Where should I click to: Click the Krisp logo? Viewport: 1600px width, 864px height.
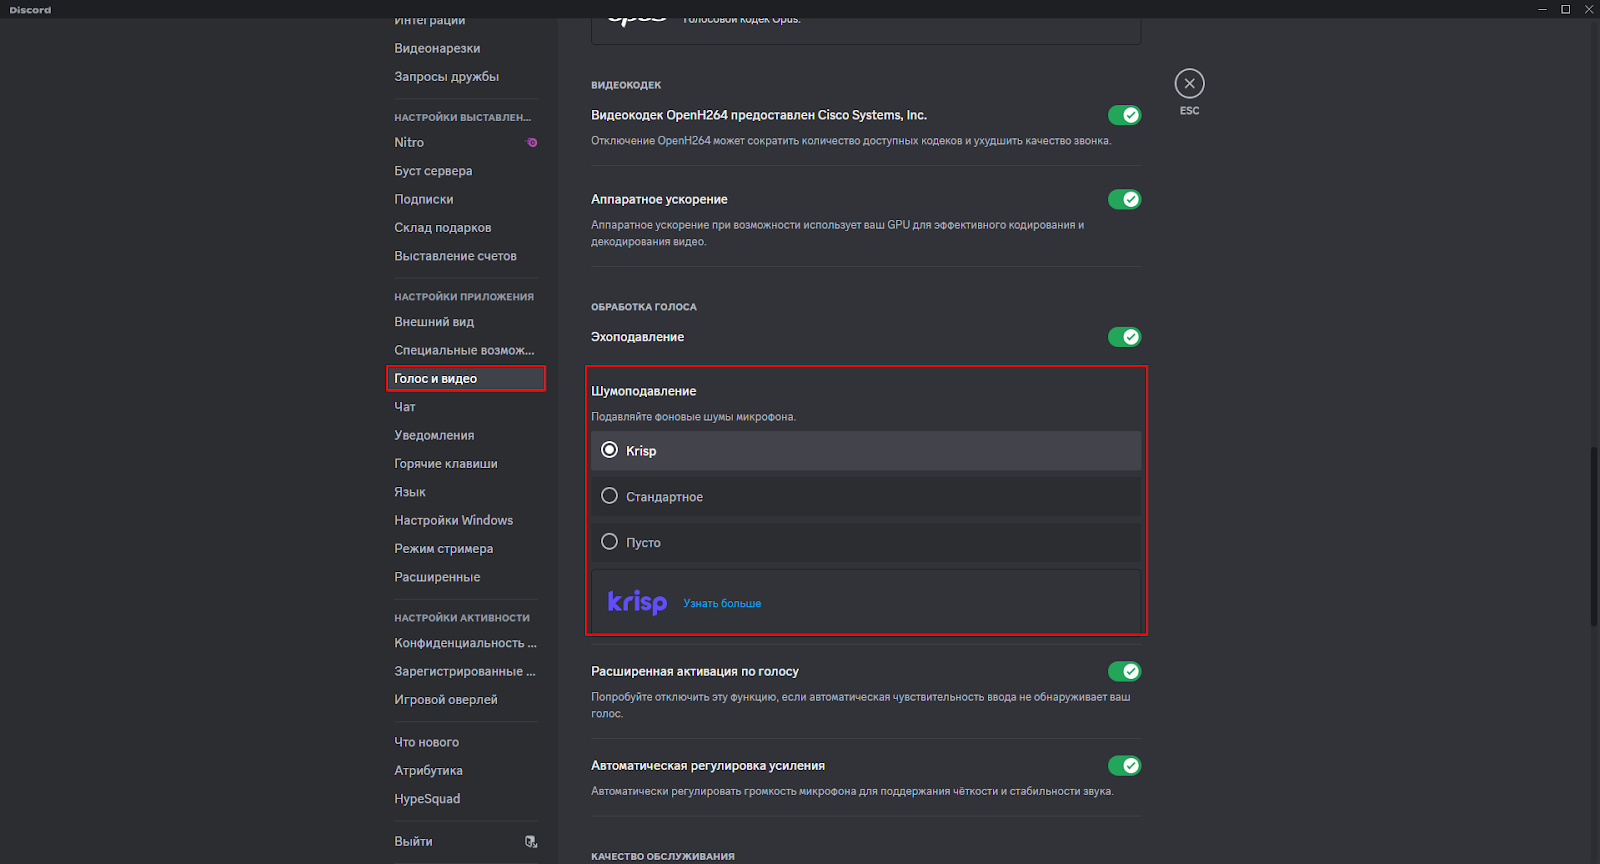(x=637, y=602)
